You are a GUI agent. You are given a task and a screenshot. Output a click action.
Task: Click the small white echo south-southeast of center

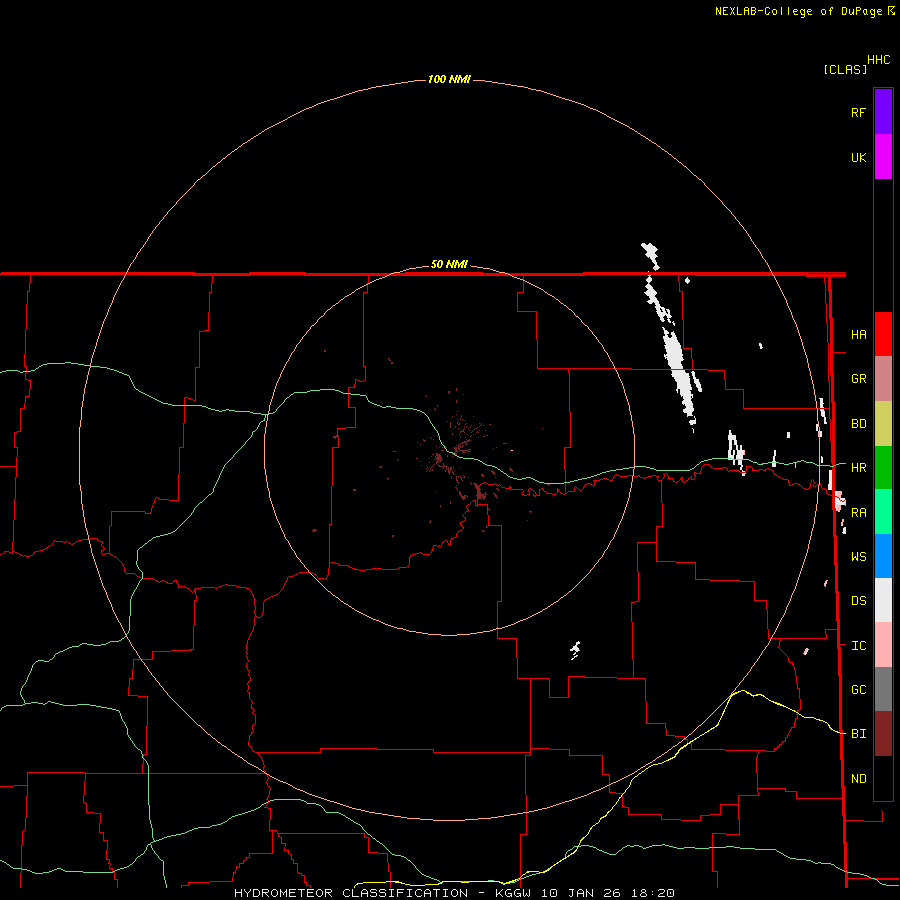[575, 650]
